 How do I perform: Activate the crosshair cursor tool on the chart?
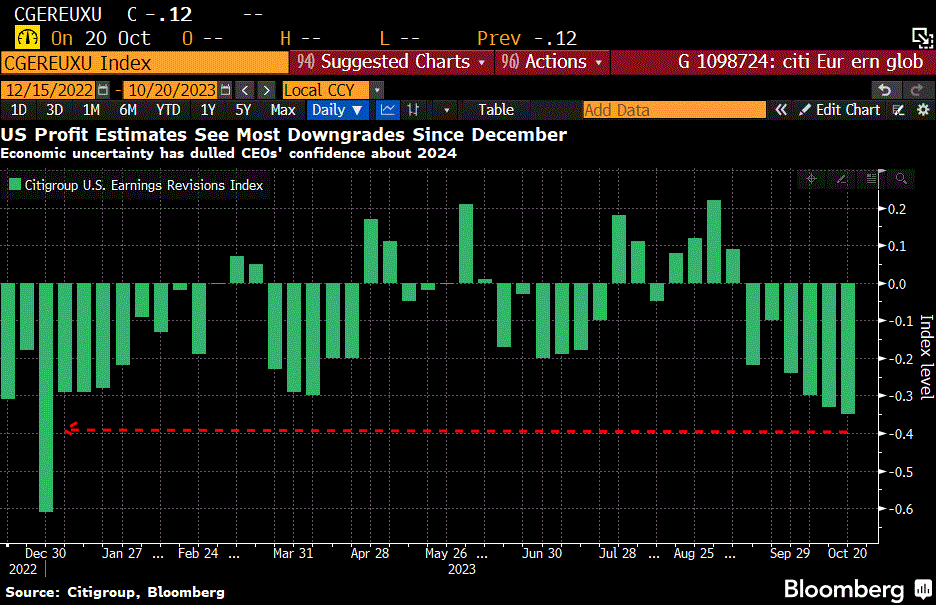811,179
